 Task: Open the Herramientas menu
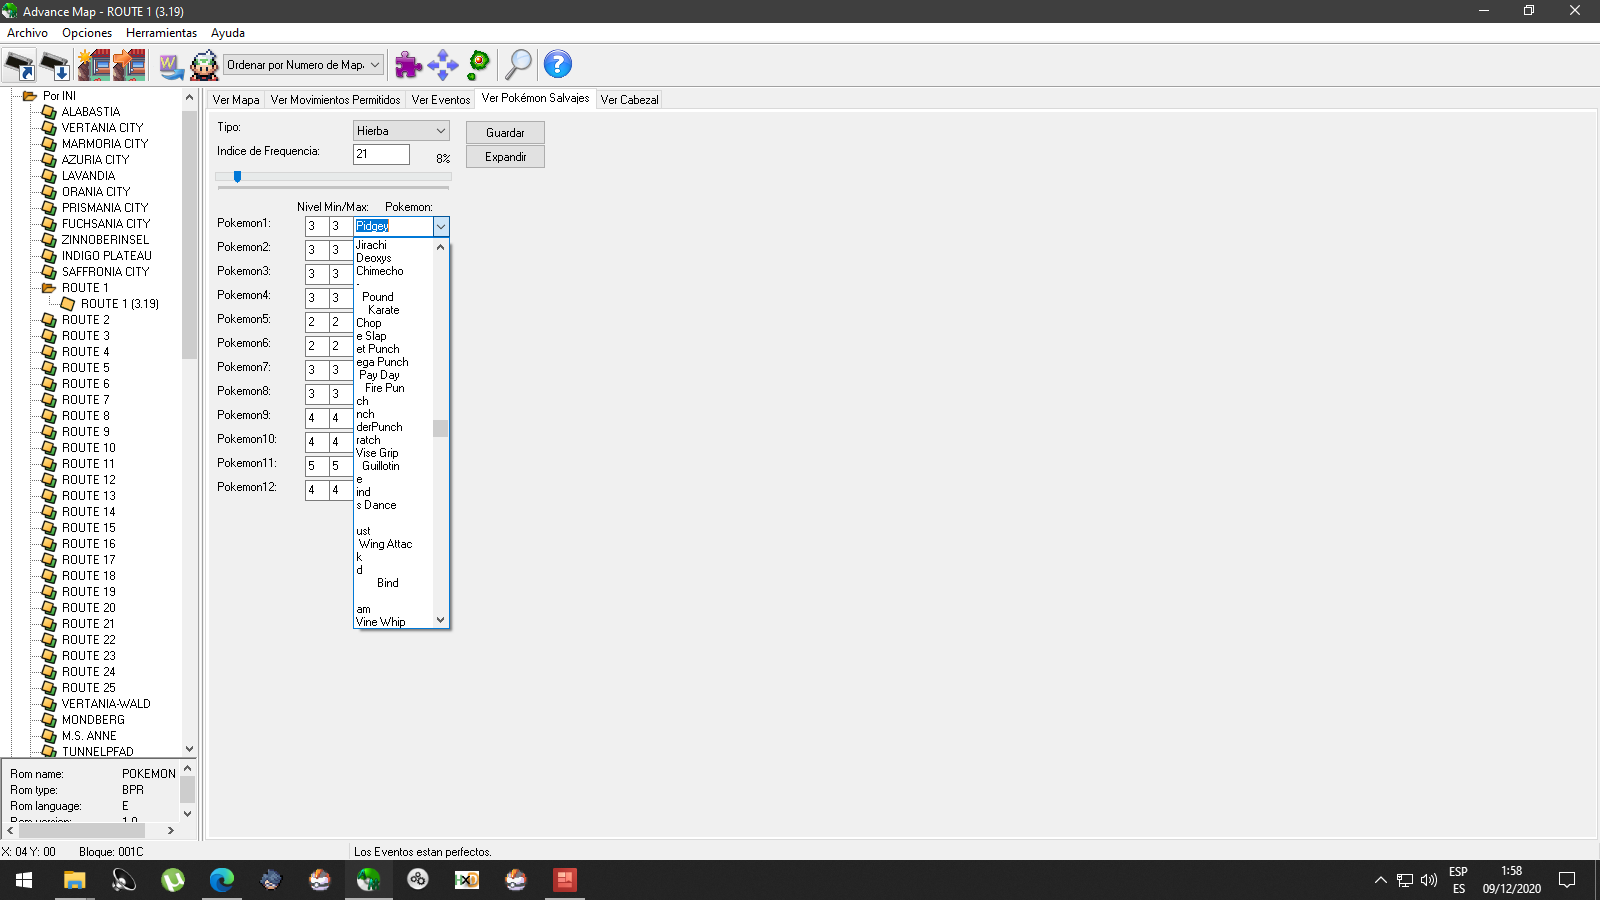click(161, 33)
